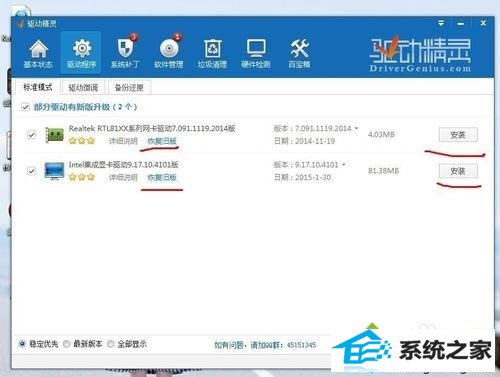Click the Realtek network card icon
The width and height of the screenshot is (500, 377).
click(x=54, y=135)
